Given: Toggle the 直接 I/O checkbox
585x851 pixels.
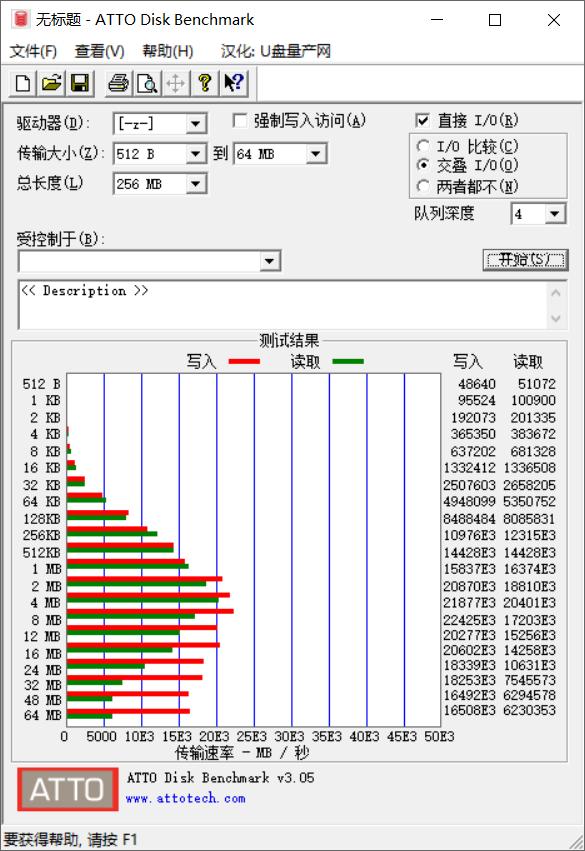Looking at the screenshot, I should (422, 120).
